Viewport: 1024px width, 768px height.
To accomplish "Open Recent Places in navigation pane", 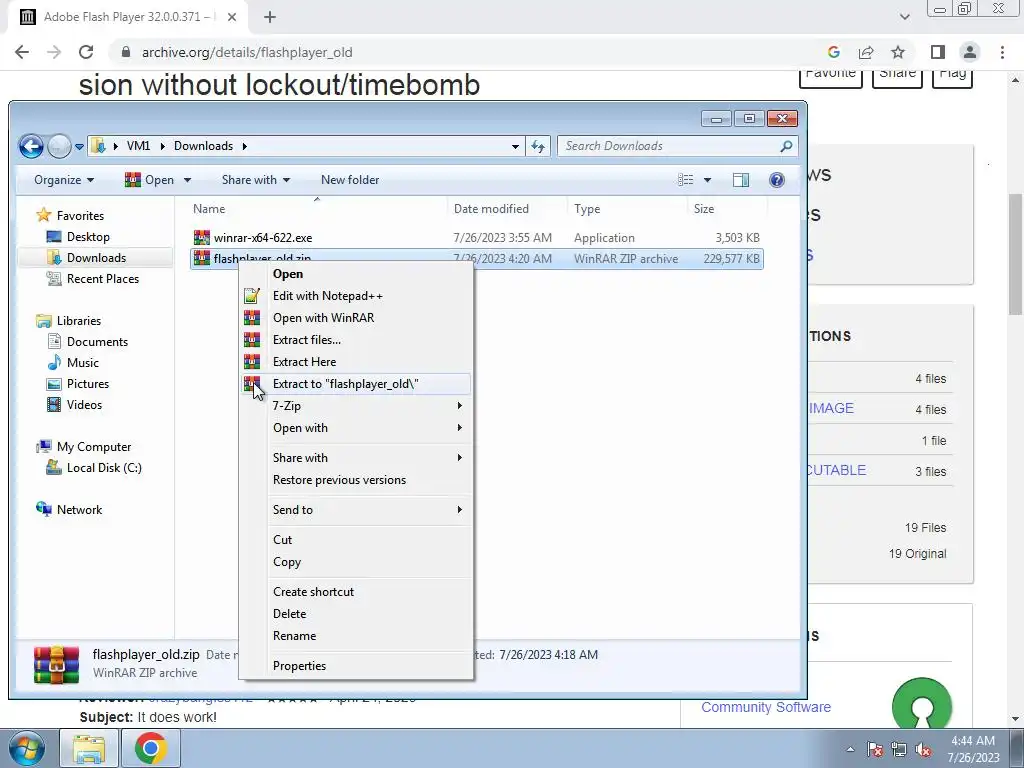I will coord(92,279).
